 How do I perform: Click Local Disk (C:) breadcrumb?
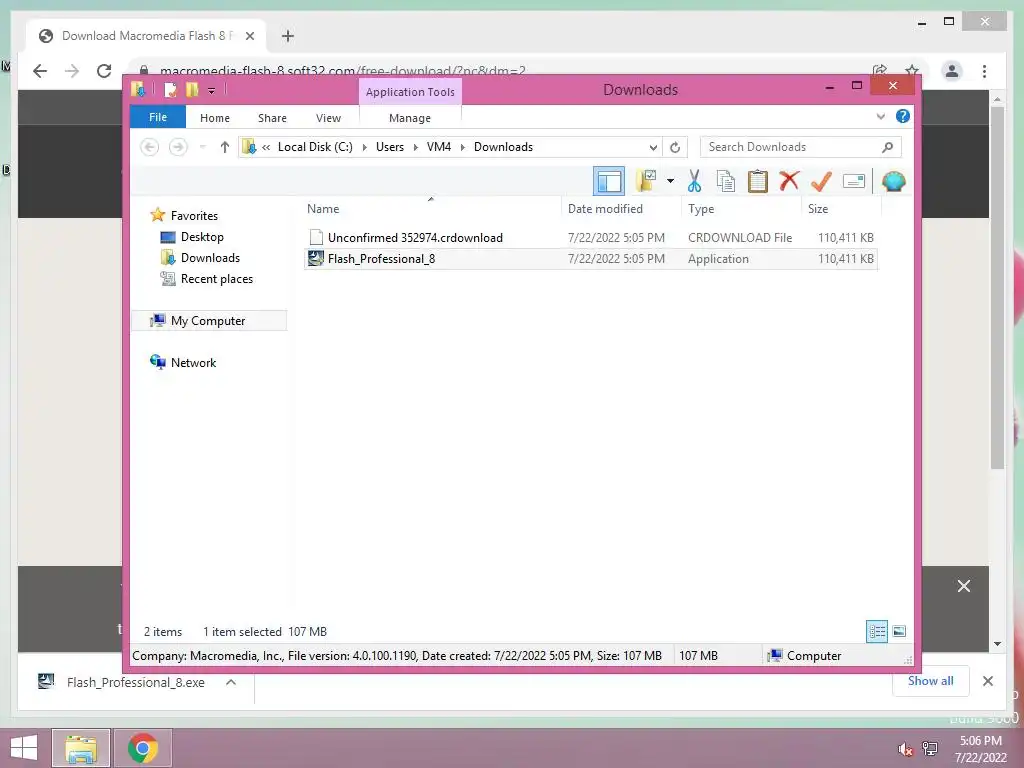pyautogui.click(x=315, y=147)
